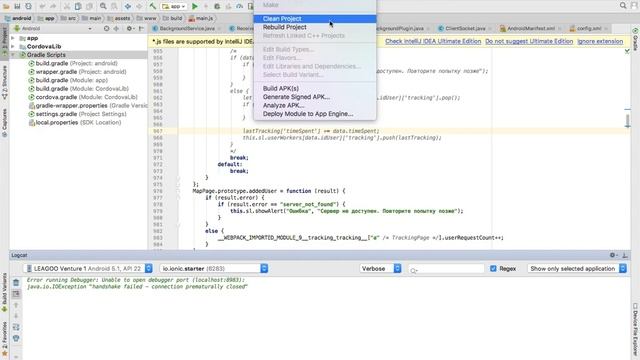Open cordova.gradle (Module: CordovaLib)
This screenshot has height=360, width=640.
click(83, 97)
